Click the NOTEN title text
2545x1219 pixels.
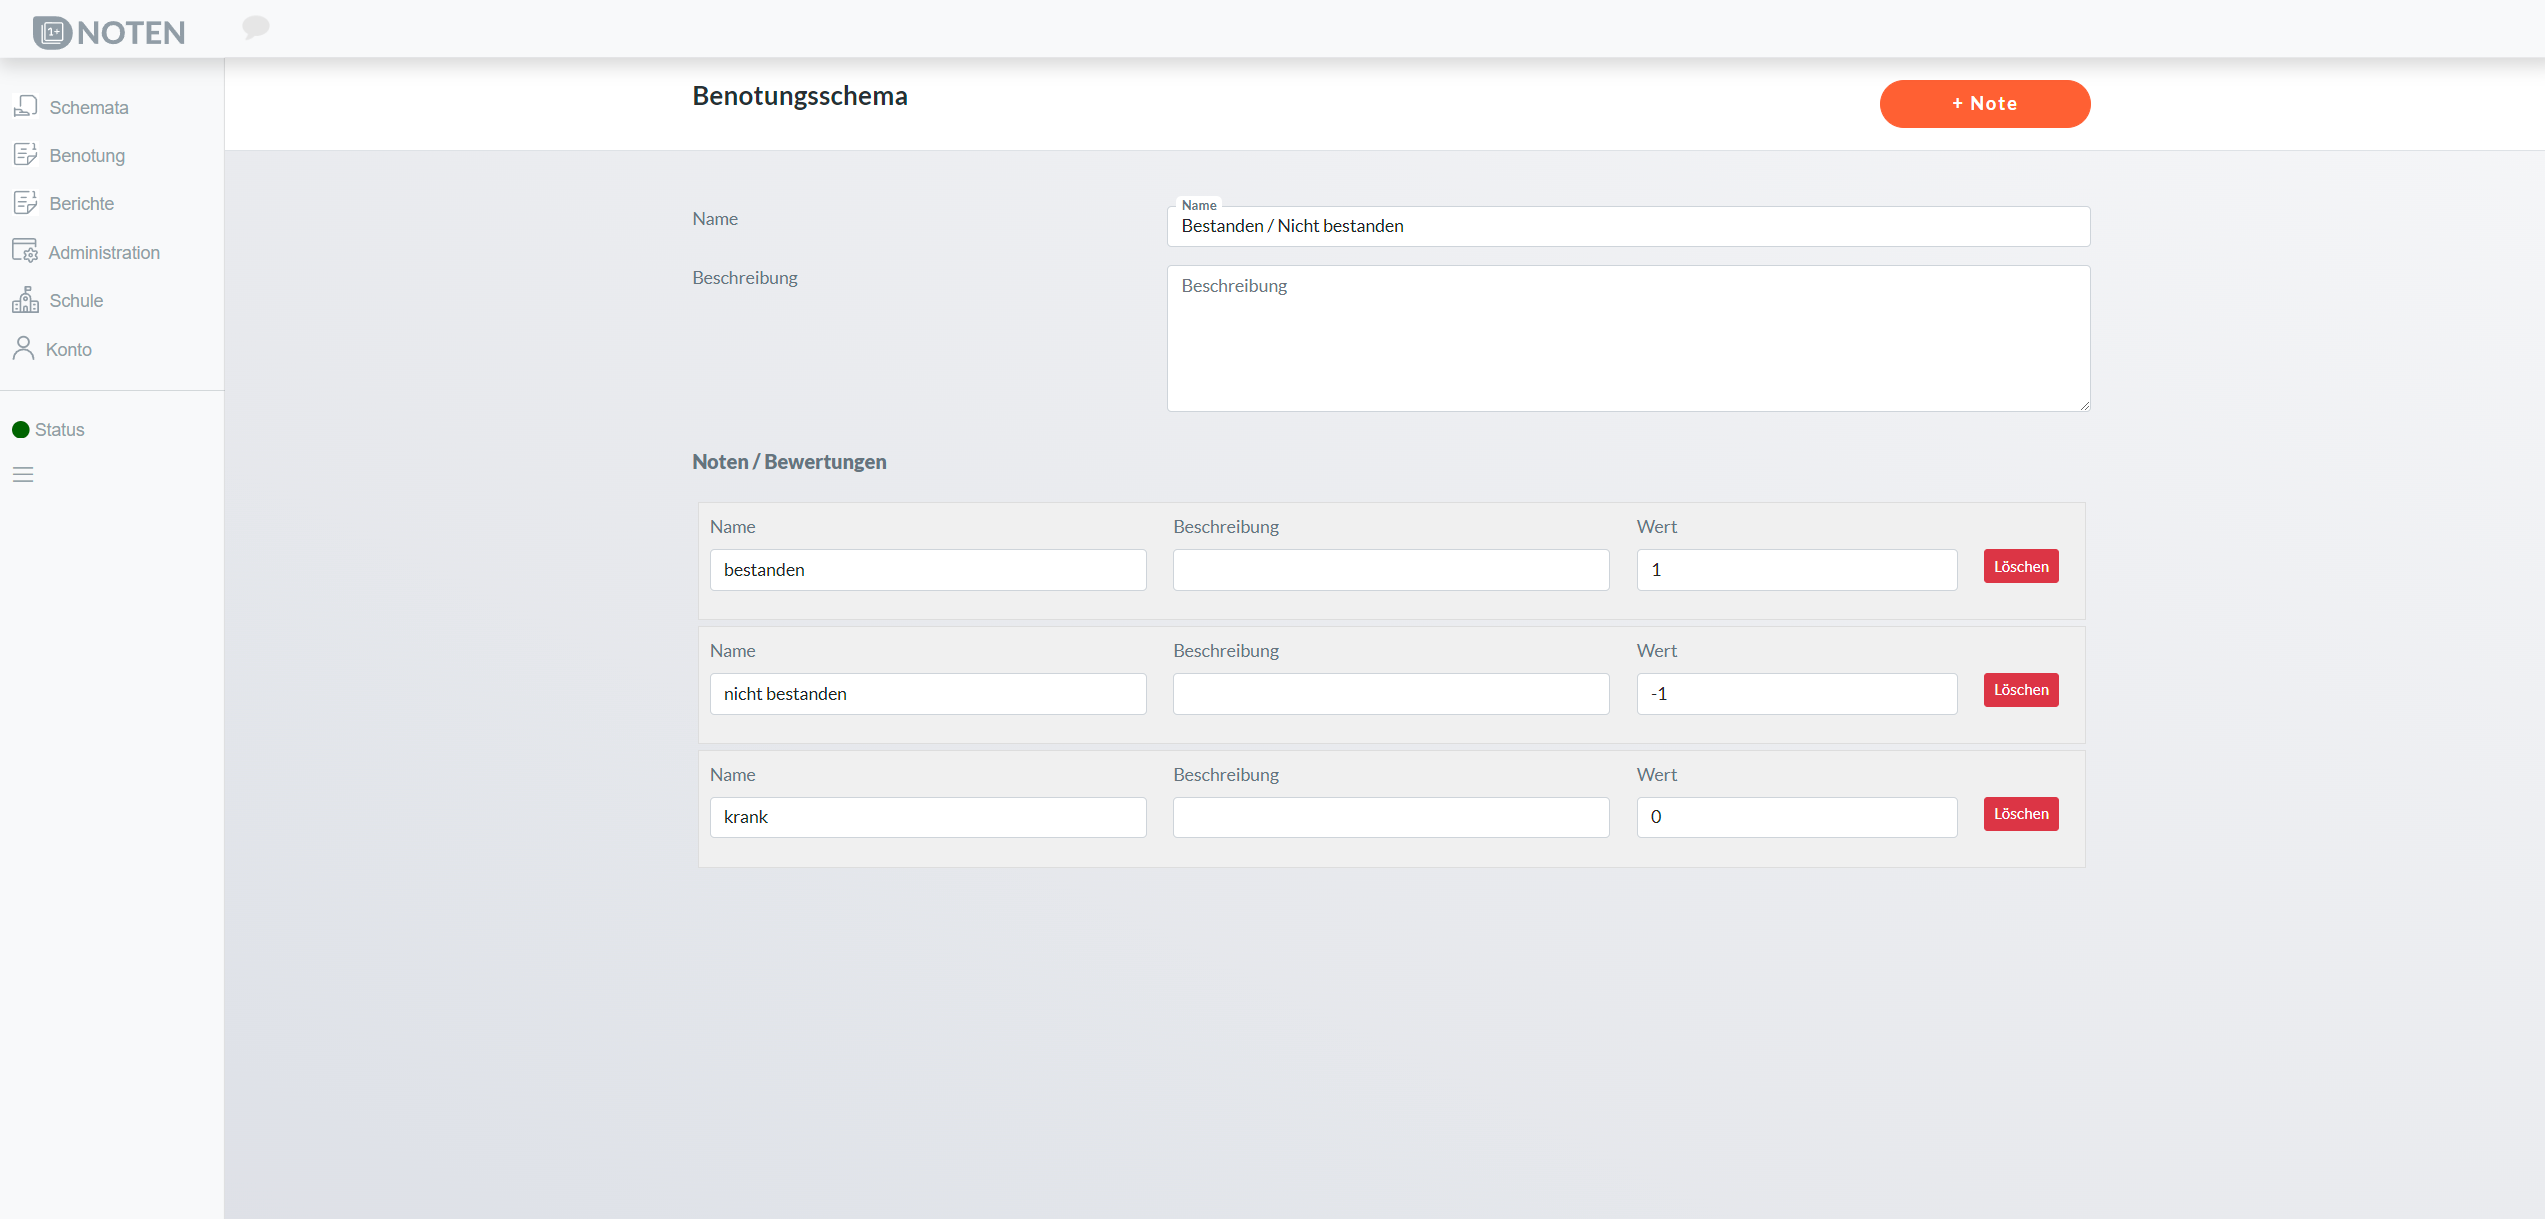tap(131, 33)
